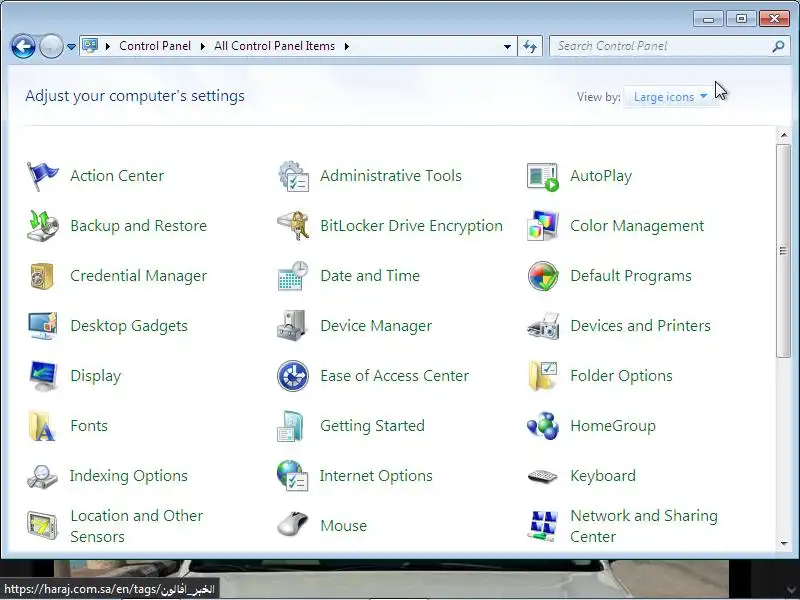
Task: Click the Display link text
Action: click(x=96, y=376)
